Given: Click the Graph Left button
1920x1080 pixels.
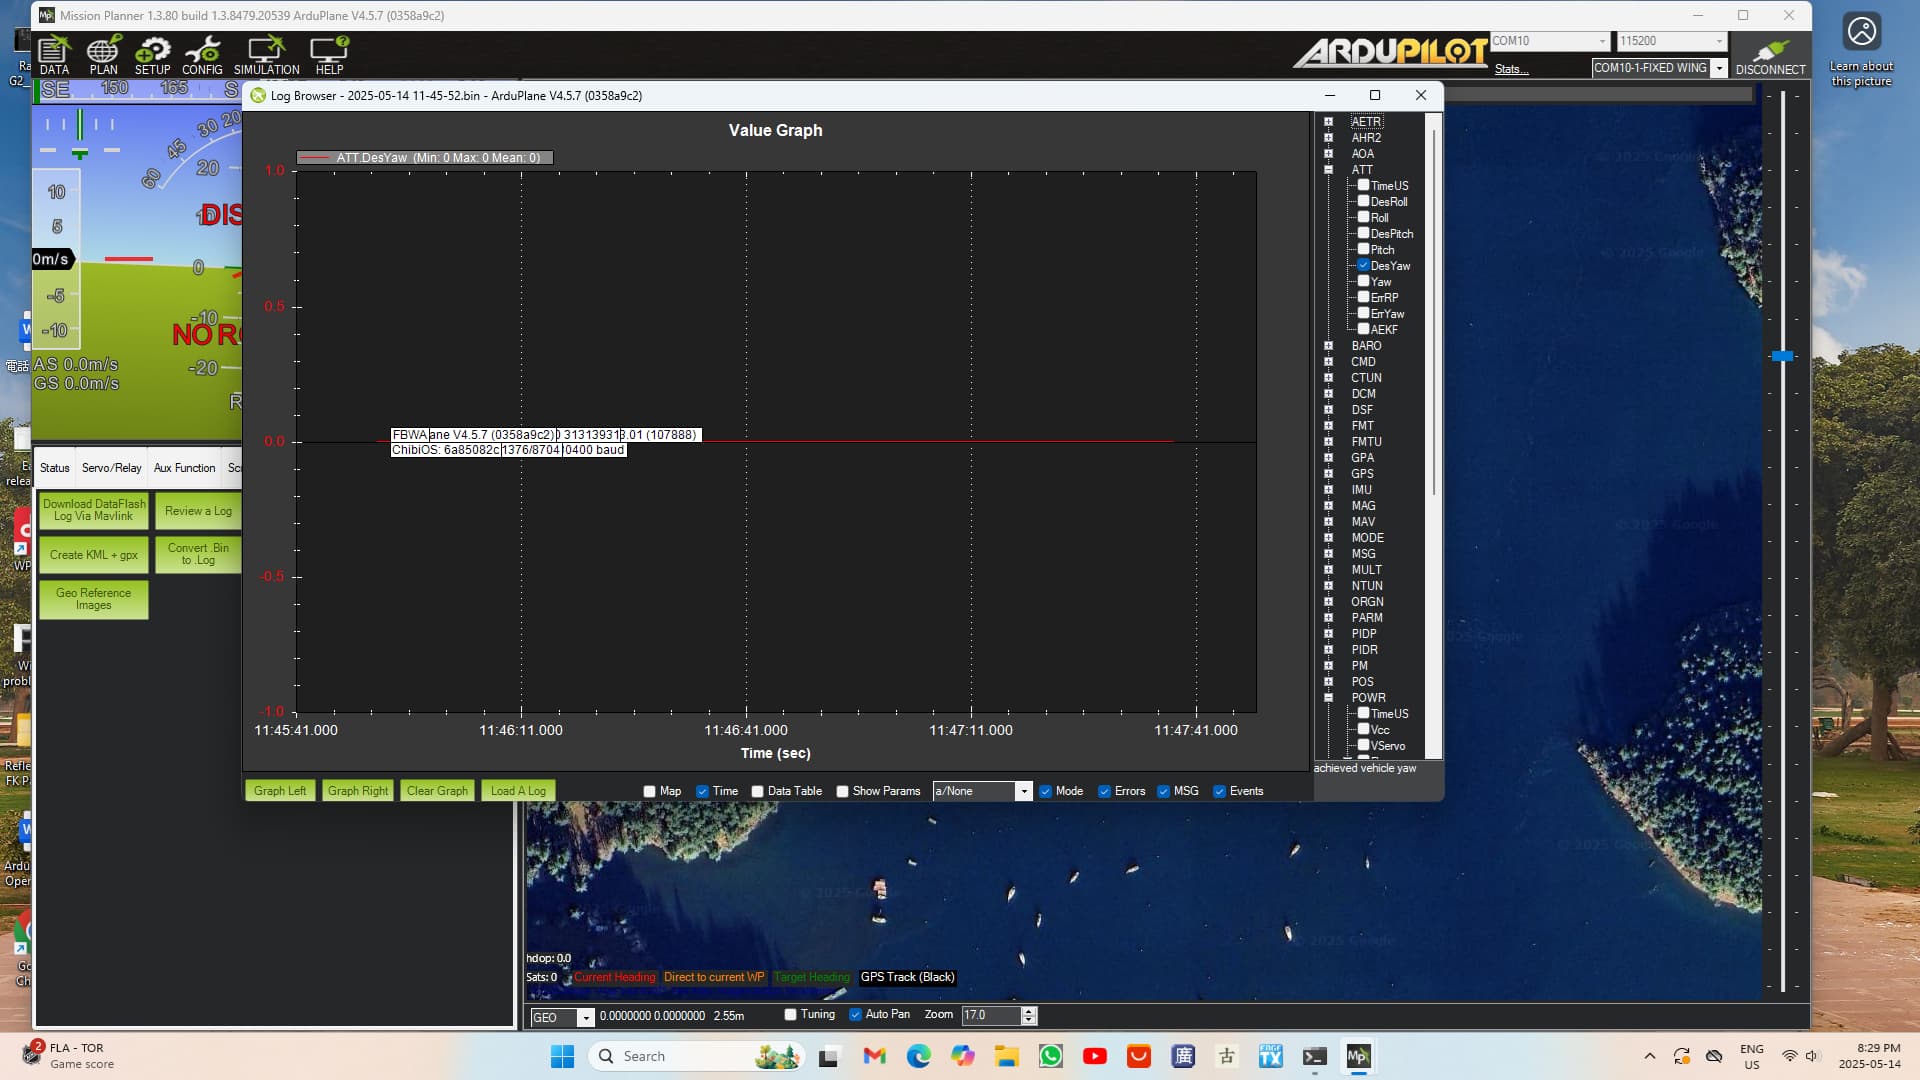Looking at the screenshot, I should [x=280, y=791].
